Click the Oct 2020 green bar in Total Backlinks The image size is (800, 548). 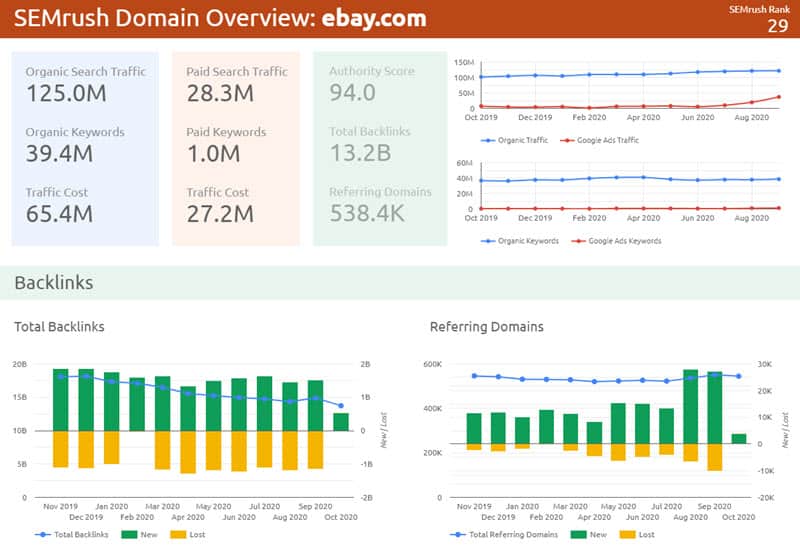pyautogui.click(x=341, y=422)
